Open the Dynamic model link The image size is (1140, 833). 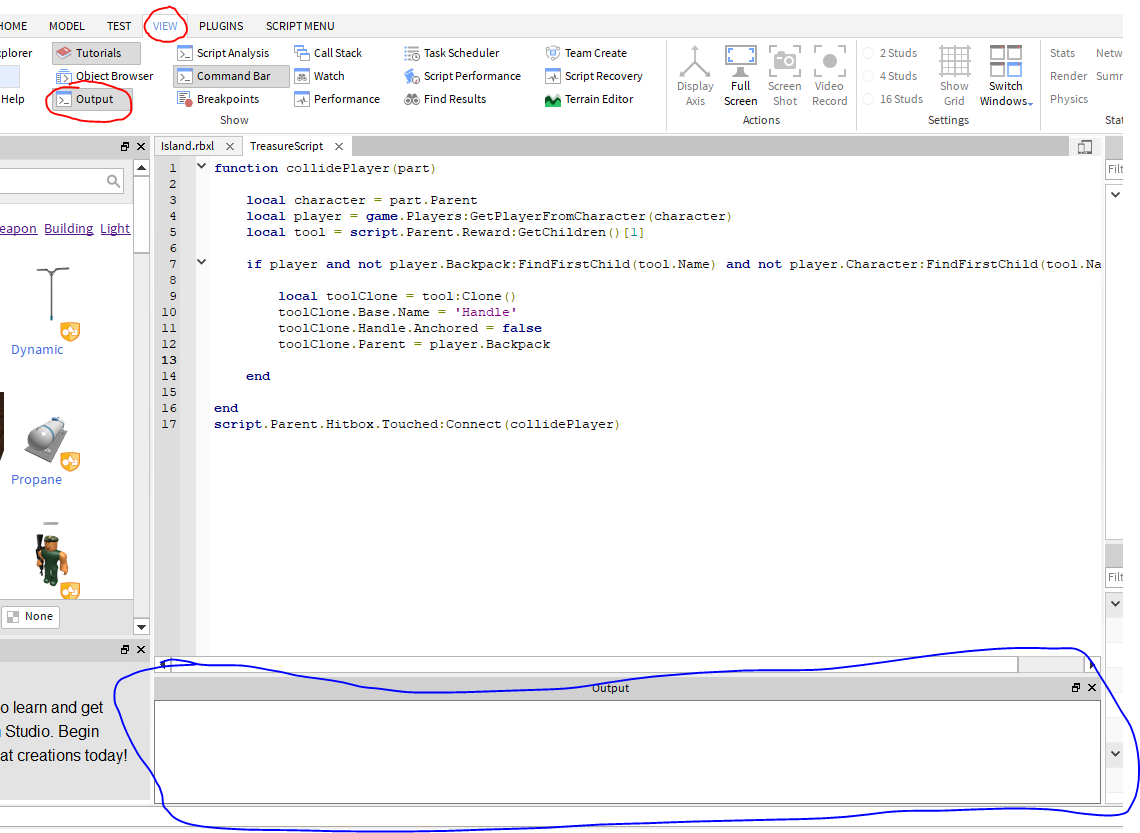click(x=37, y=350)
